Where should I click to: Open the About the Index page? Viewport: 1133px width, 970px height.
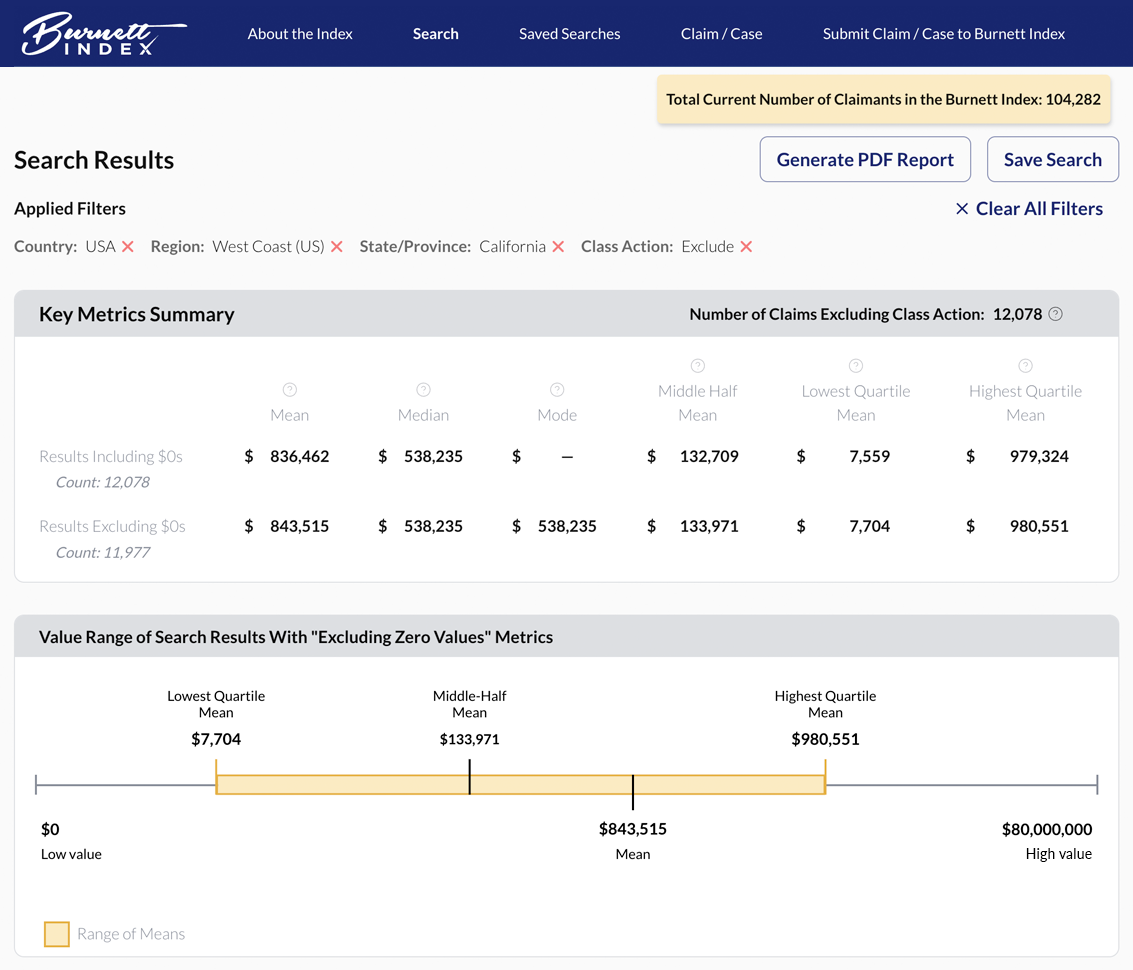[300, 33]
